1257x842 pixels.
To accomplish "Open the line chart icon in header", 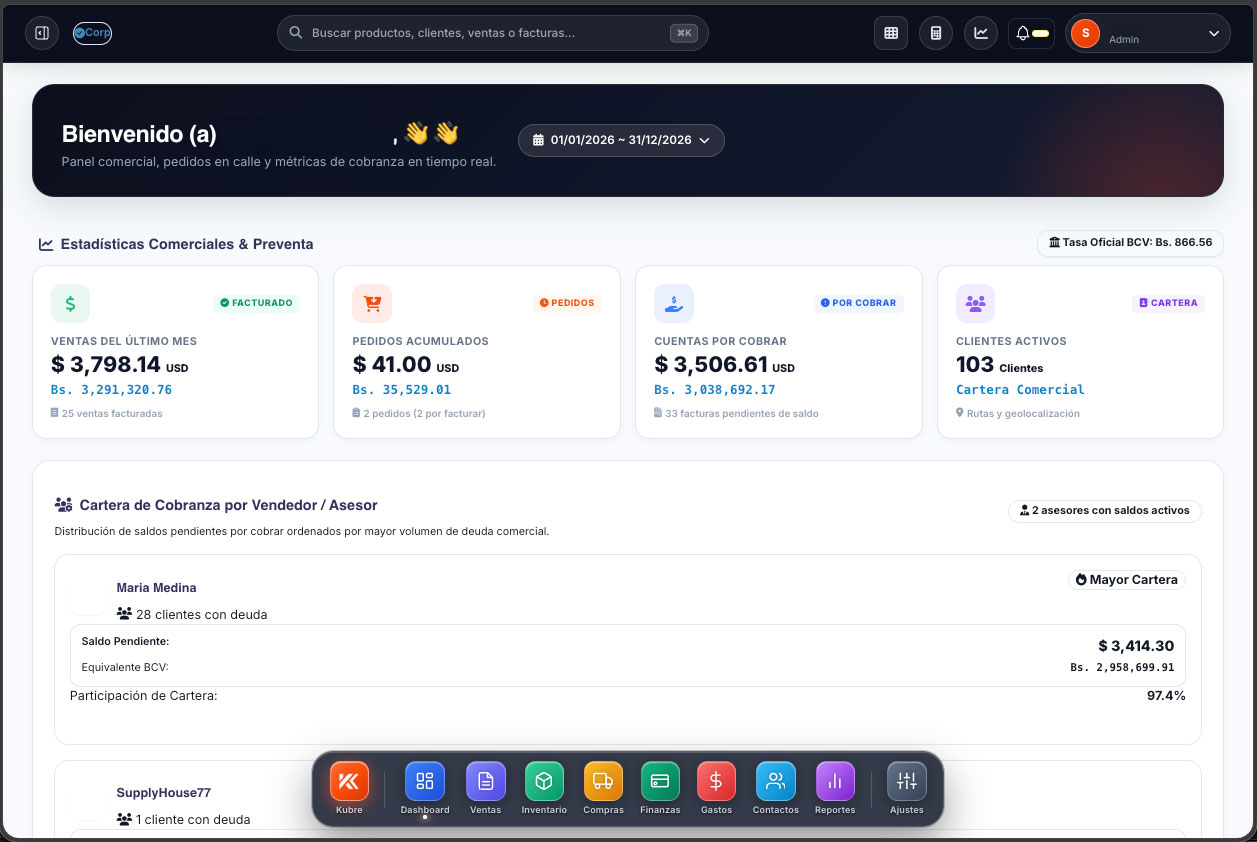I will click(x=981, y=33).
